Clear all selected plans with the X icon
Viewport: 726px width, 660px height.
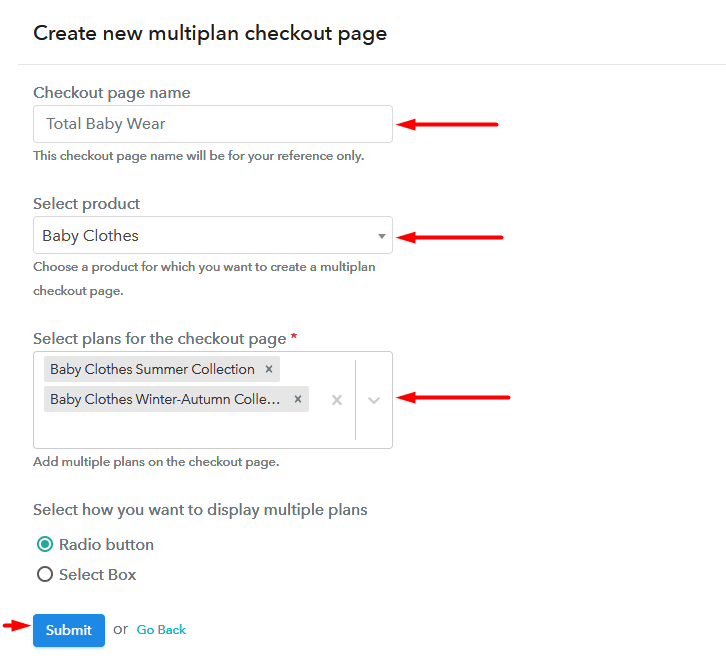337,400
